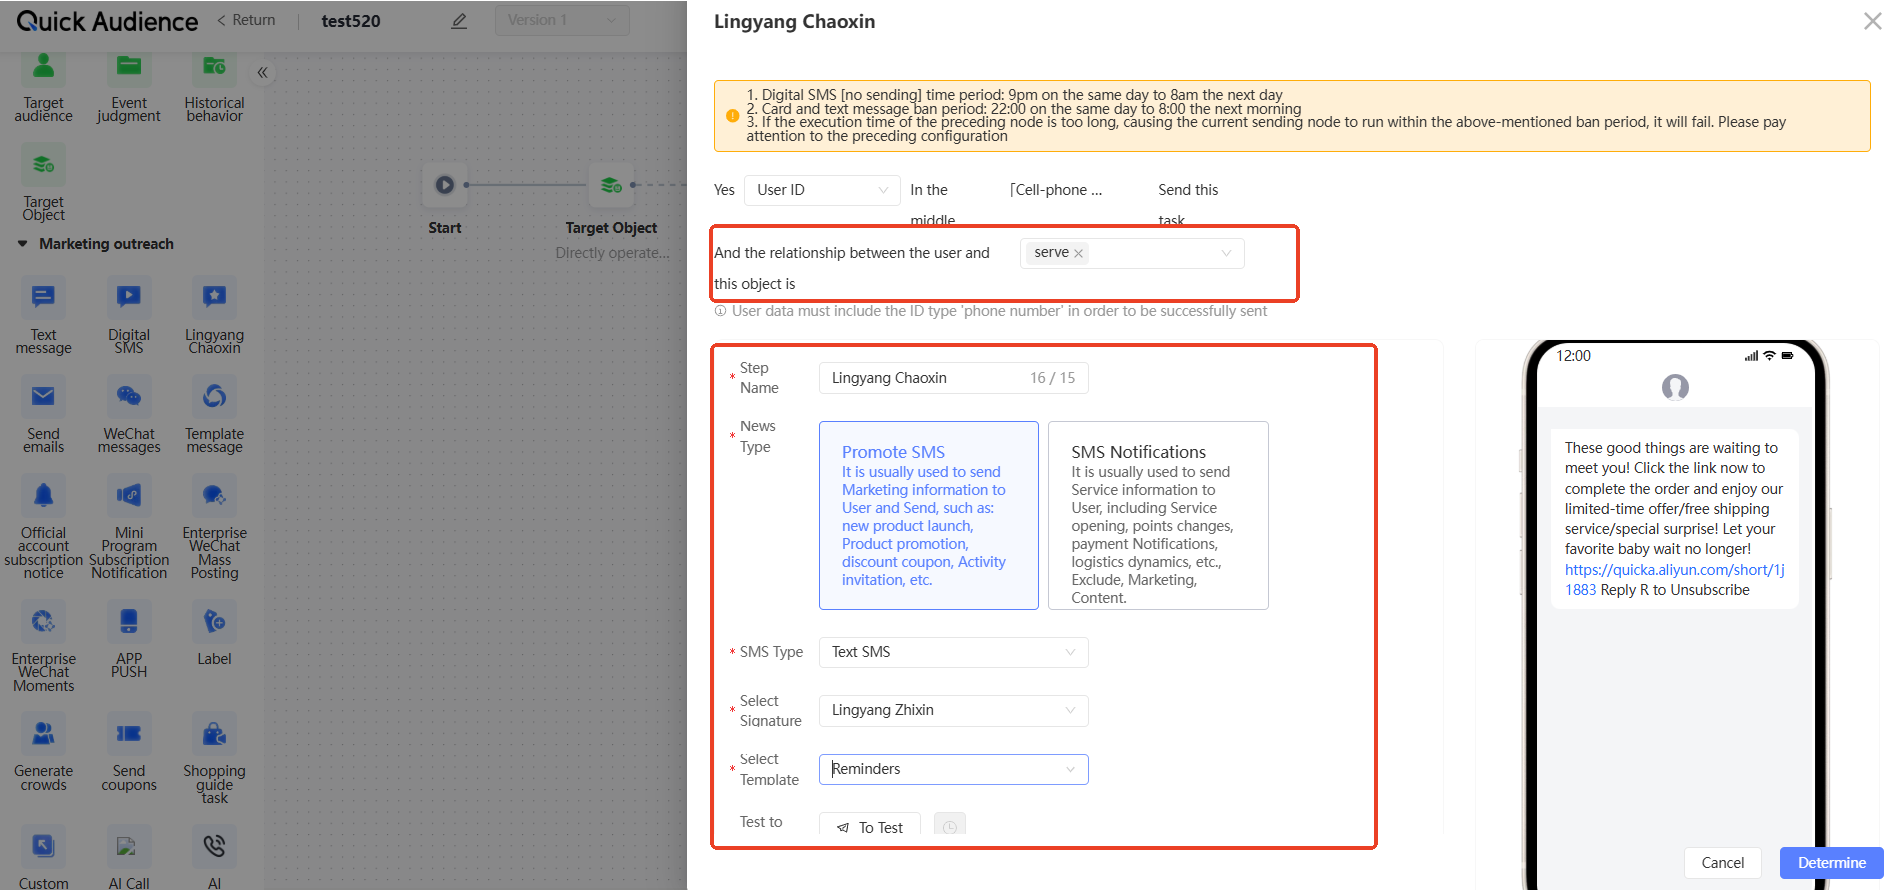Select the Custom node icon

click(x=43, y=846)
